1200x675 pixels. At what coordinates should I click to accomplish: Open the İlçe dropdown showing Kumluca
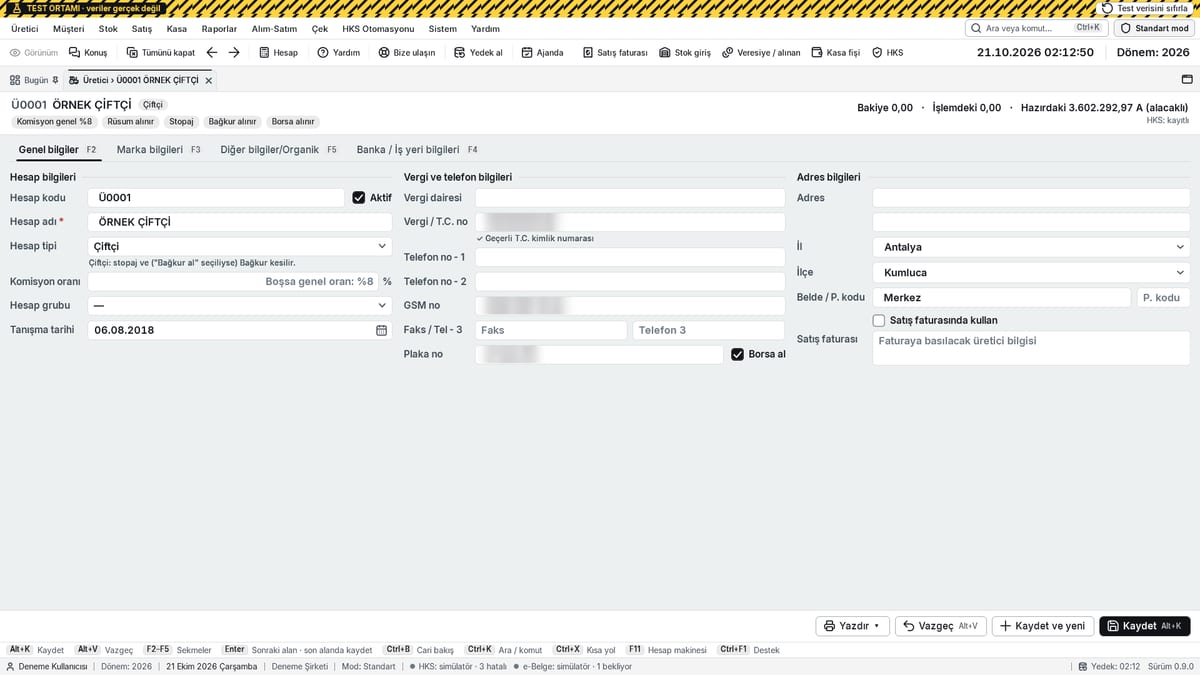click(1031, 272)
